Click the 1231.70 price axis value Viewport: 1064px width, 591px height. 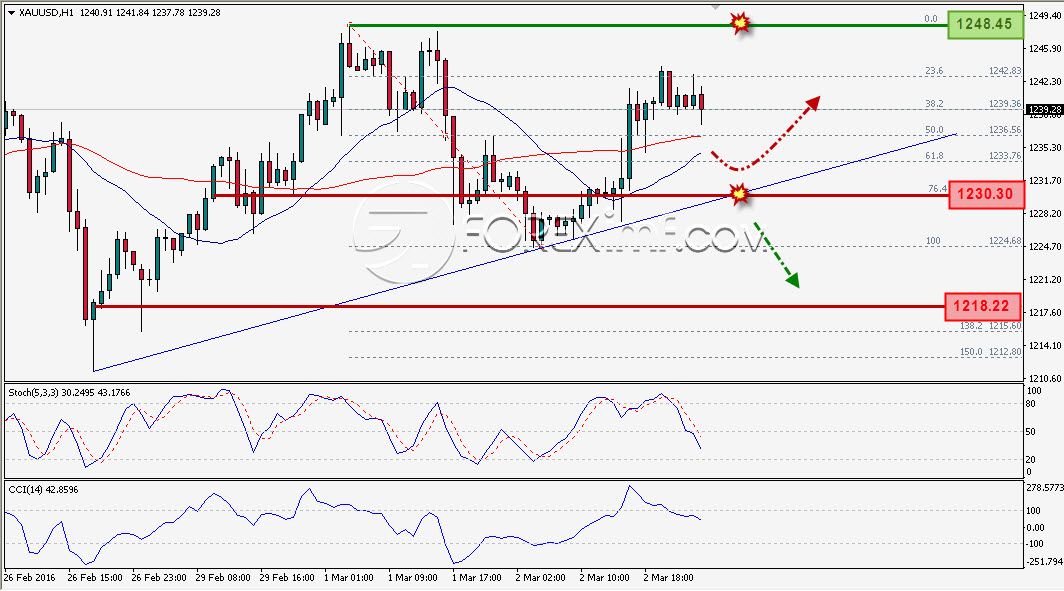click(1045, 180)
